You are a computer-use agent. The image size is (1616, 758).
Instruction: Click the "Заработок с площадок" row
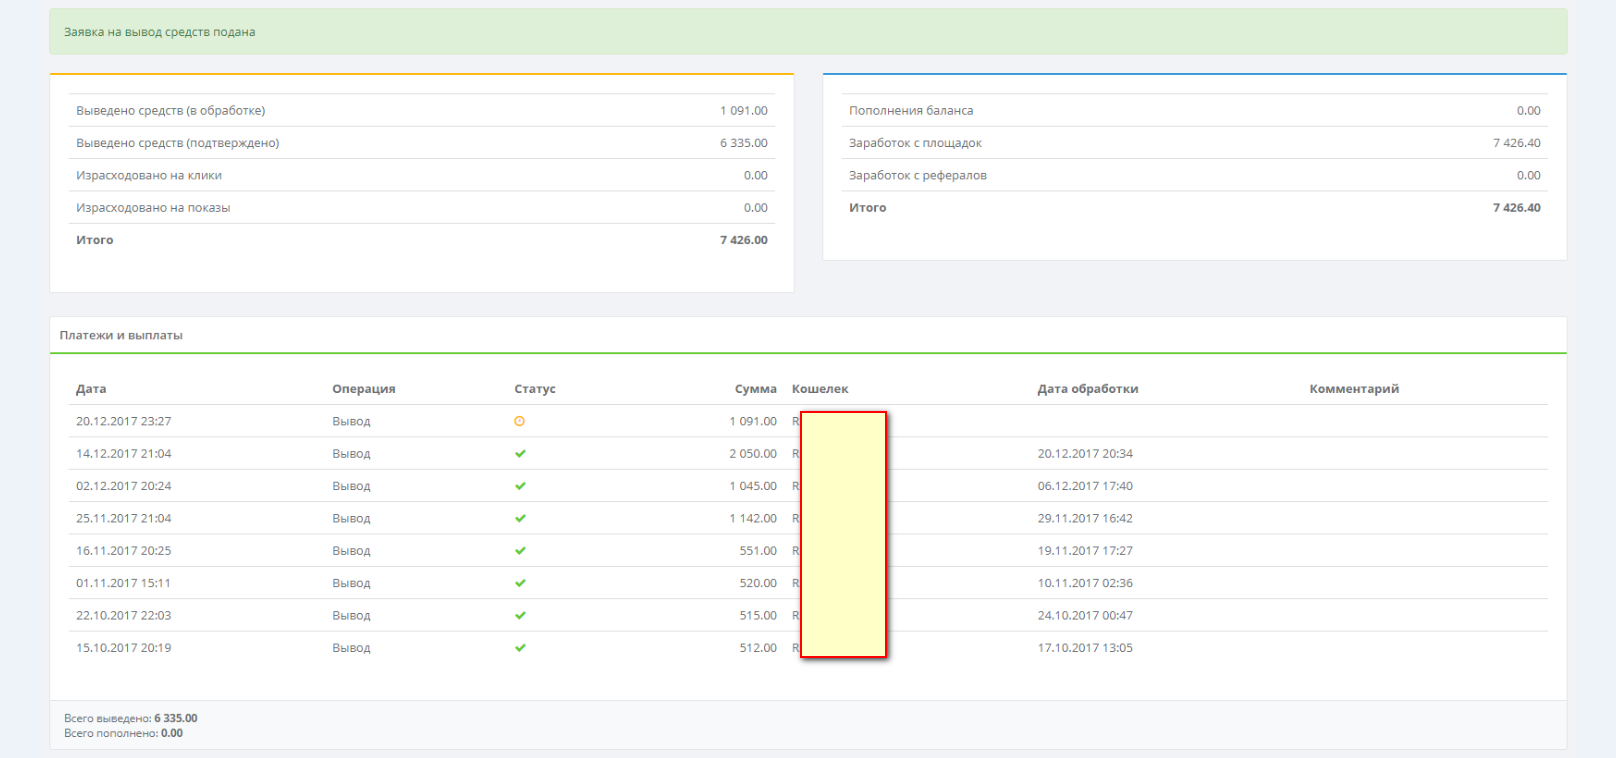pyautogui.click(x=915, y=143)
